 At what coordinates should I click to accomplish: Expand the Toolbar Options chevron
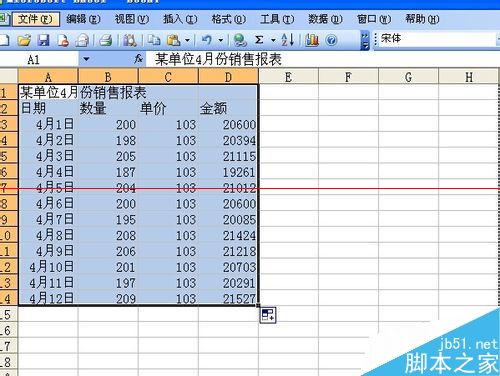(x=365, y=41)
